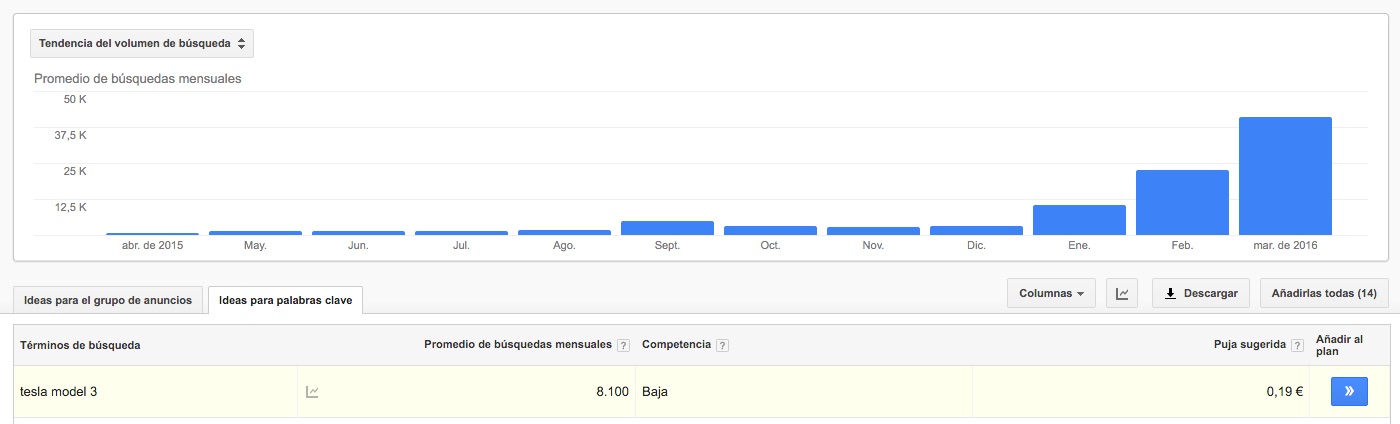Open help icon next to Puja sugerida
1400x424 pixels.
(1297, 346)
